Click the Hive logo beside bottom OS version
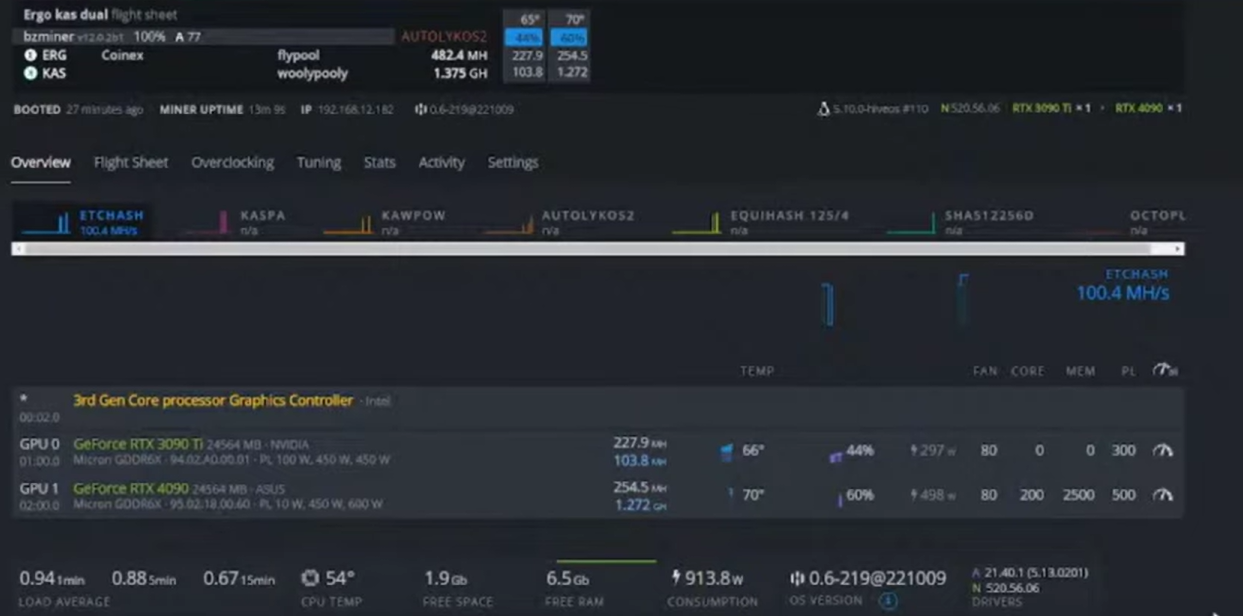Screen dimensions: 1243x616 797,578
